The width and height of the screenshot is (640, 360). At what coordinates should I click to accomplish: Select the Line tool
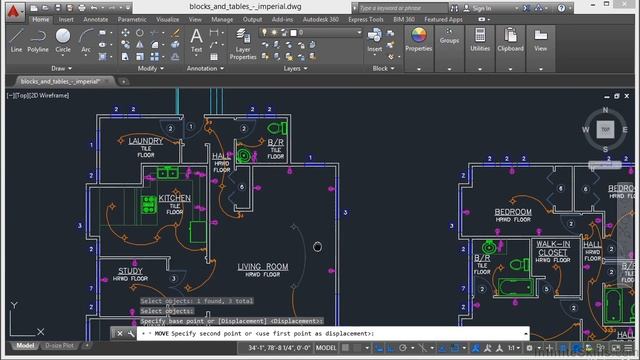pos(16,40)
